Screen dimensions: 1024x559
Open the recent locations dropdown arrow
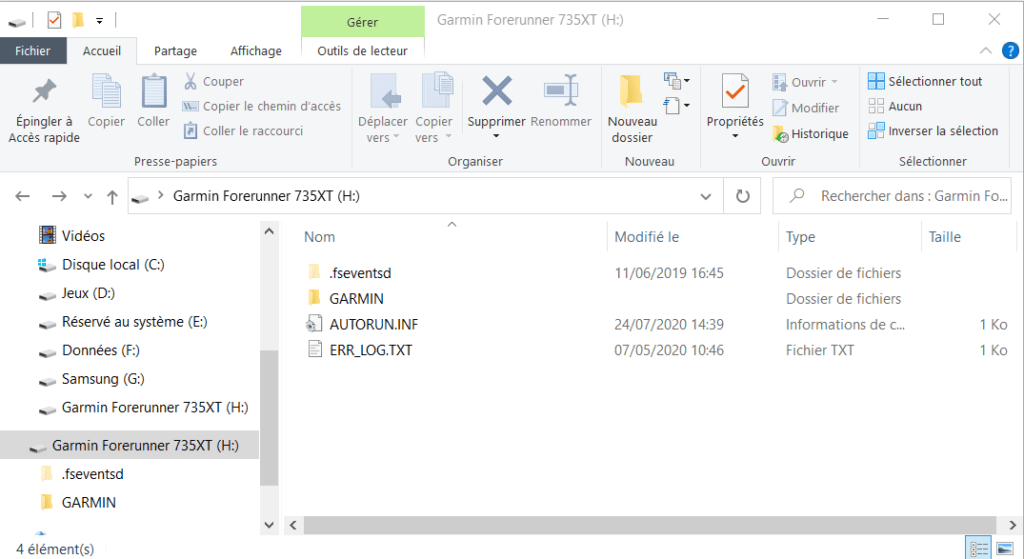(x=87, y=197)
